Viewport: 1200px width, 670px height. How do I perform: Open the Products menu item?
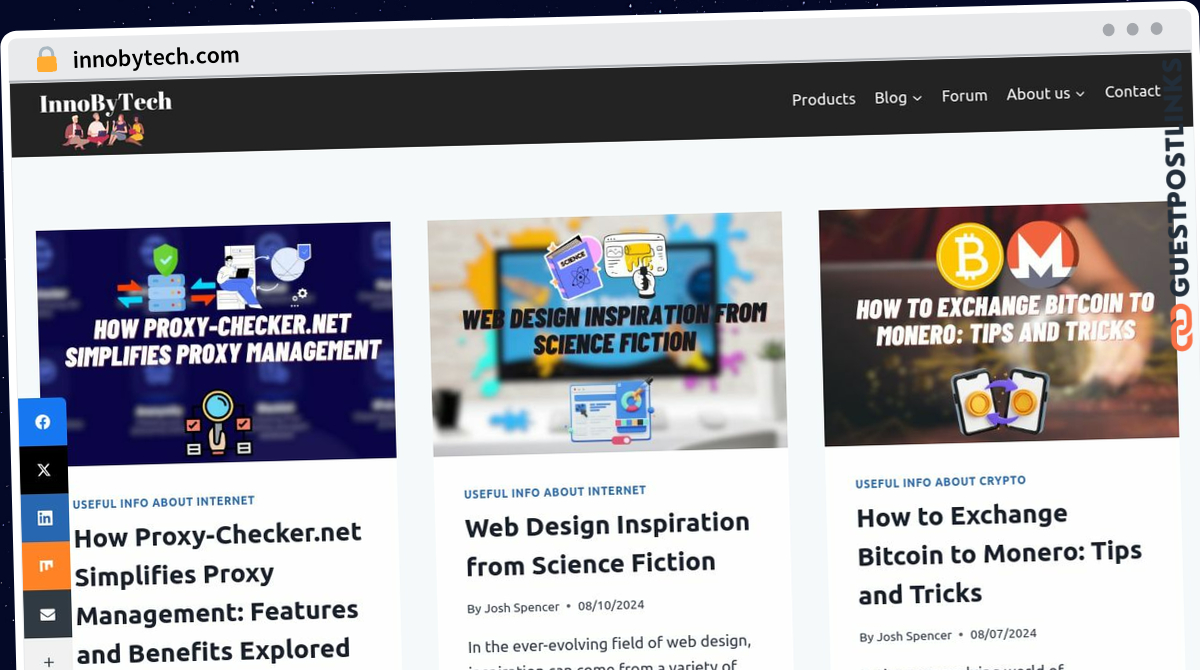824,99
